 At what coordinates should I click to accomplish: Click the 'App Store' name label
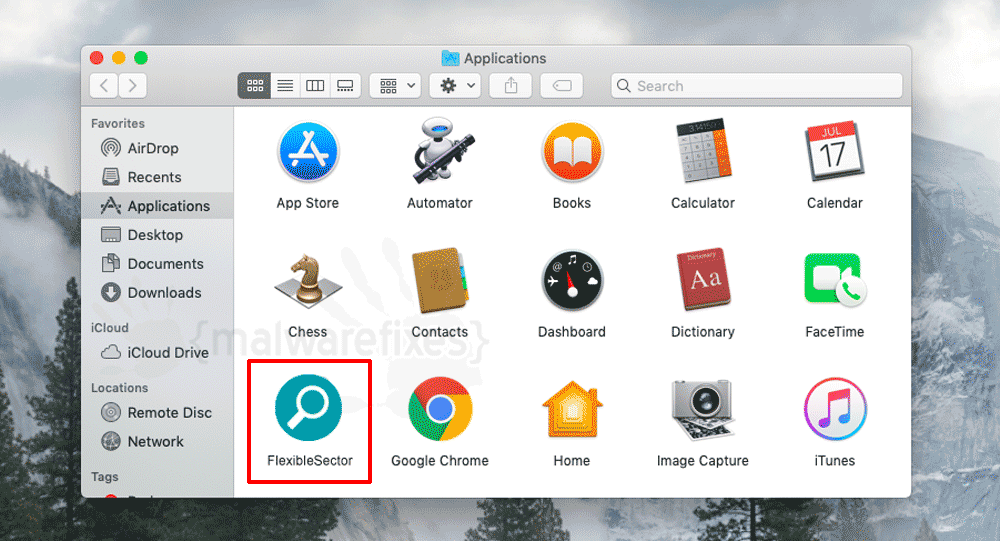[x=308, y=203]
